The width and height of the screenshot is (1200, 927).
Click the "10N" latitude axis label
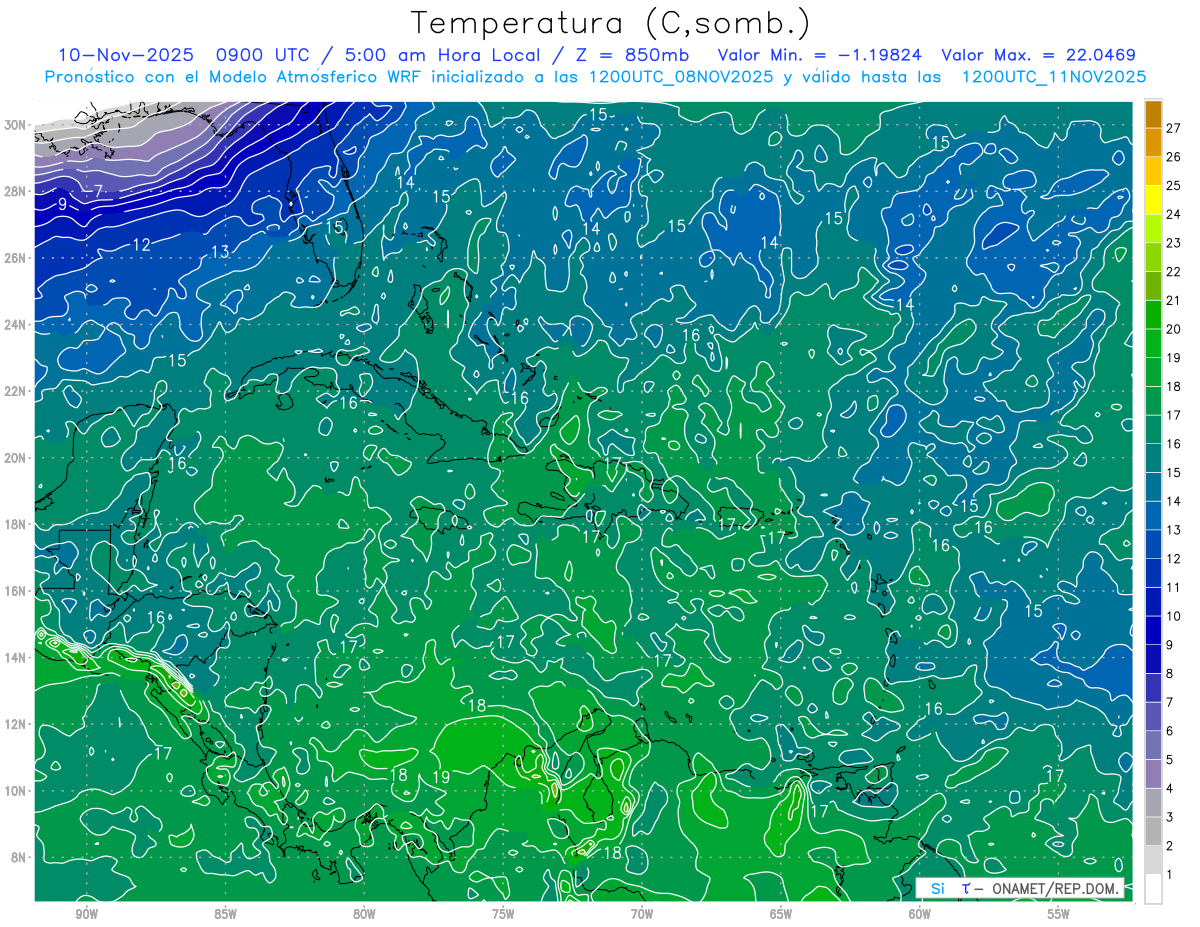[x=17, y=790]
